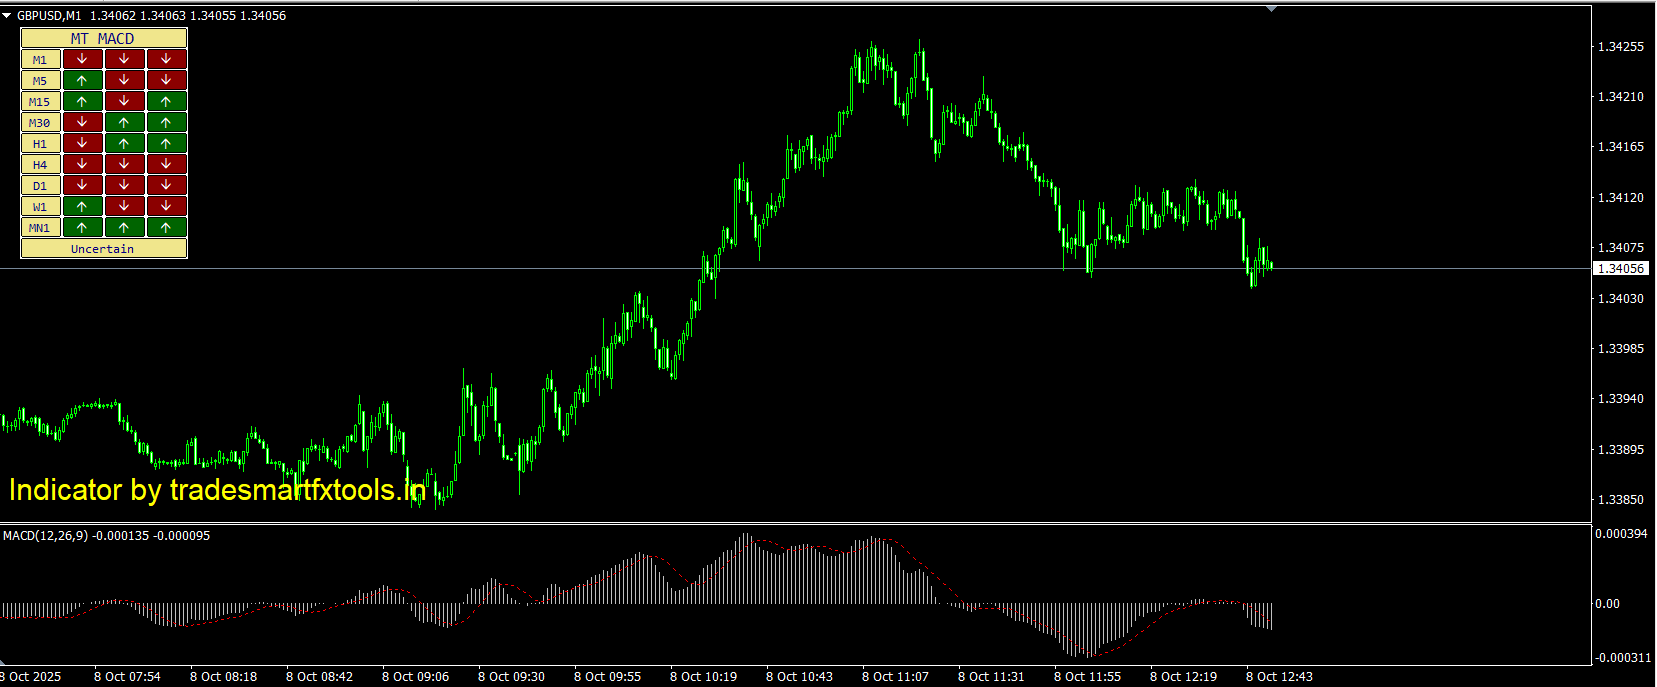Click the middle red arrow in H4 row
This screenshot has width=1657, height=687.
point(124,164)
